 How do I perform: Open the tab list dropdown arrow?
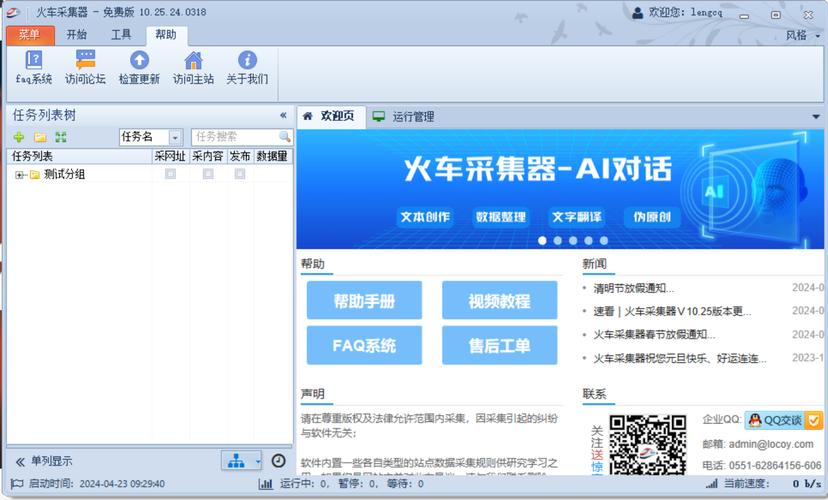[x=816, y=116]
